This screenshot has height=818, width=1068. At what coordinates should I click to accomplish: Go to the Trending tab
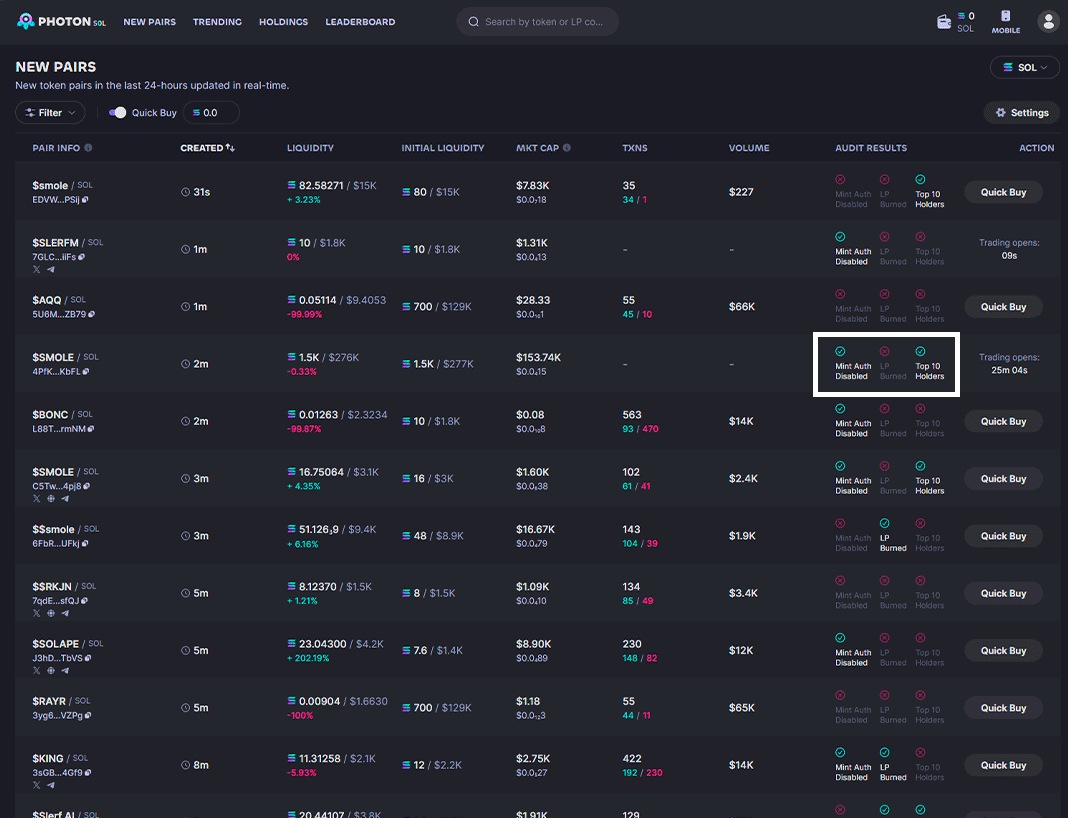[217, 22]
